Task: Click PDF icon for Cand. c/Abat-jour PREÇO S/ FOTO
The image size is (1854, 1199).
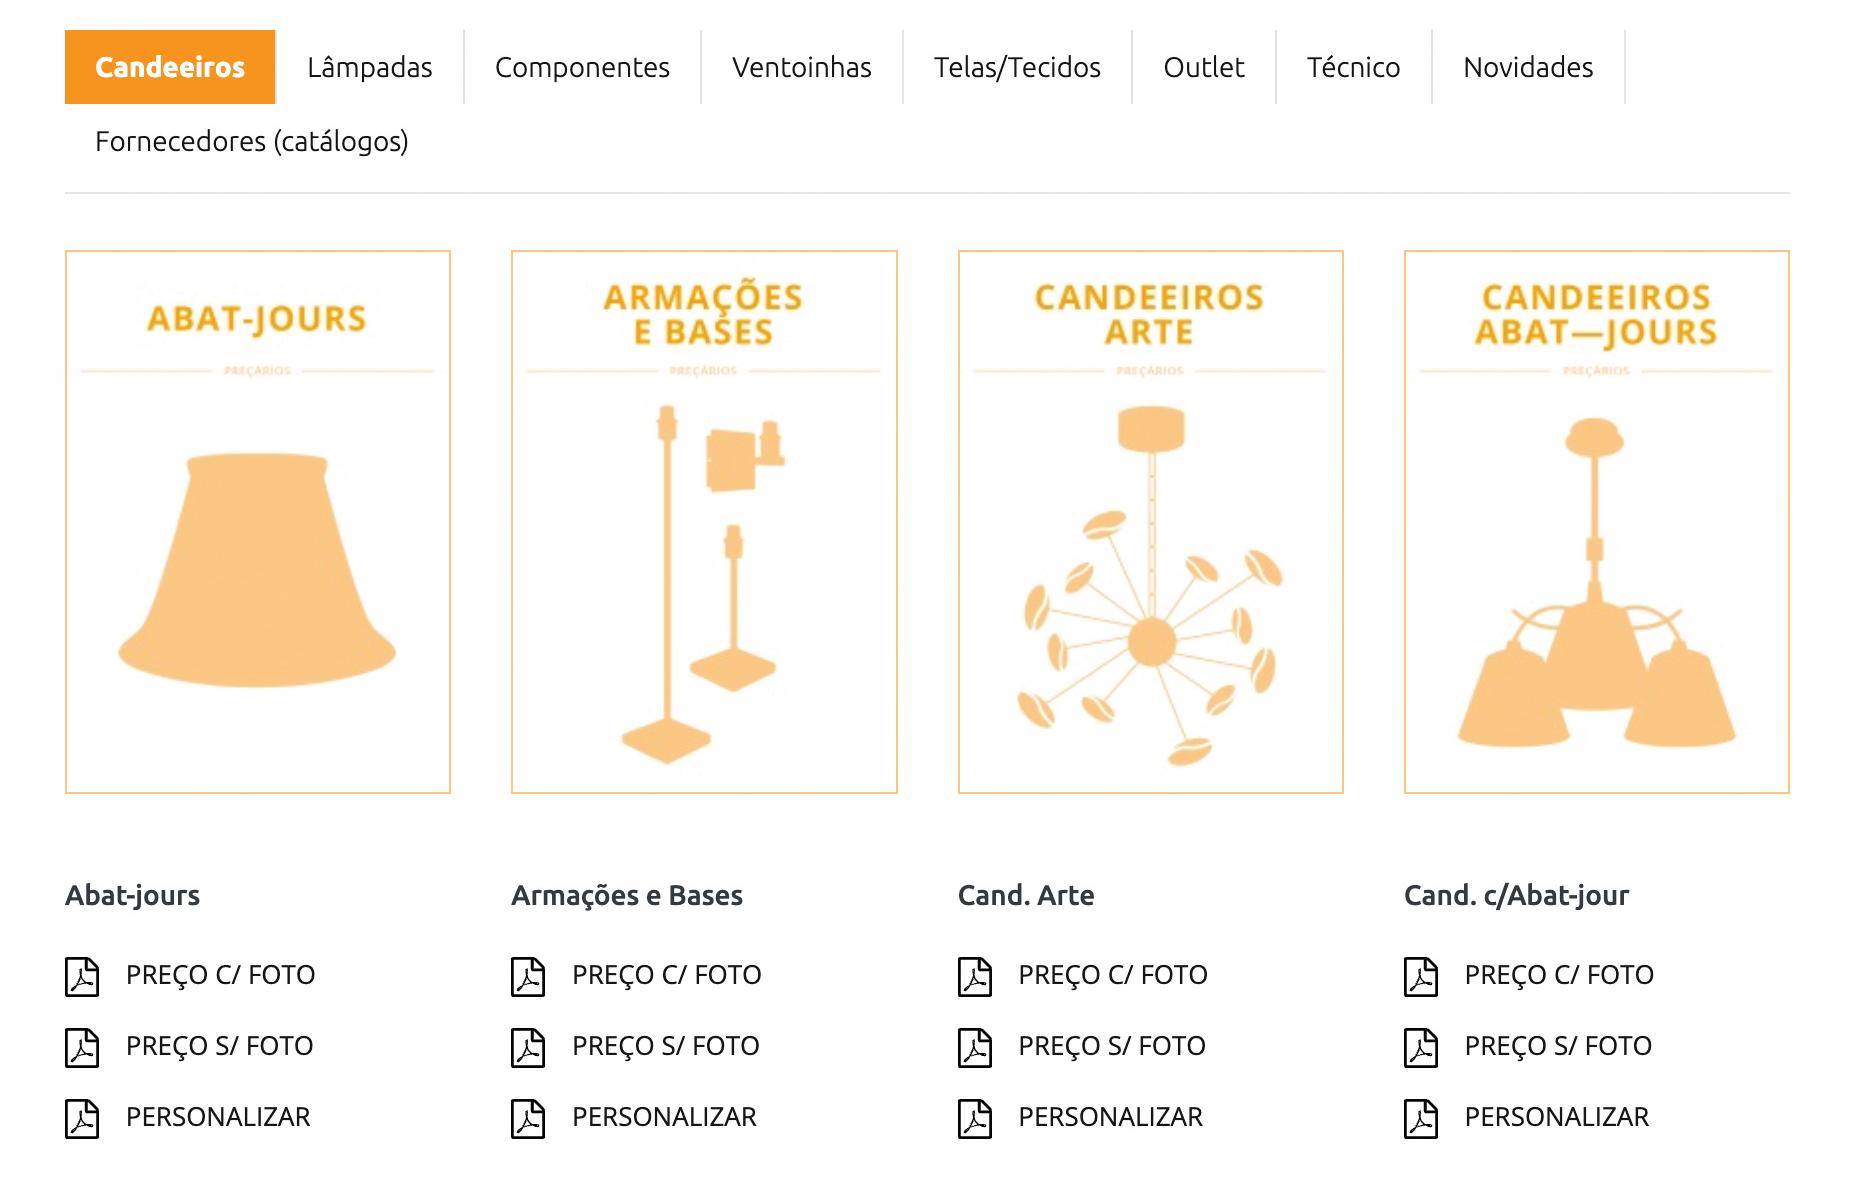Action: (1421, 1047)
